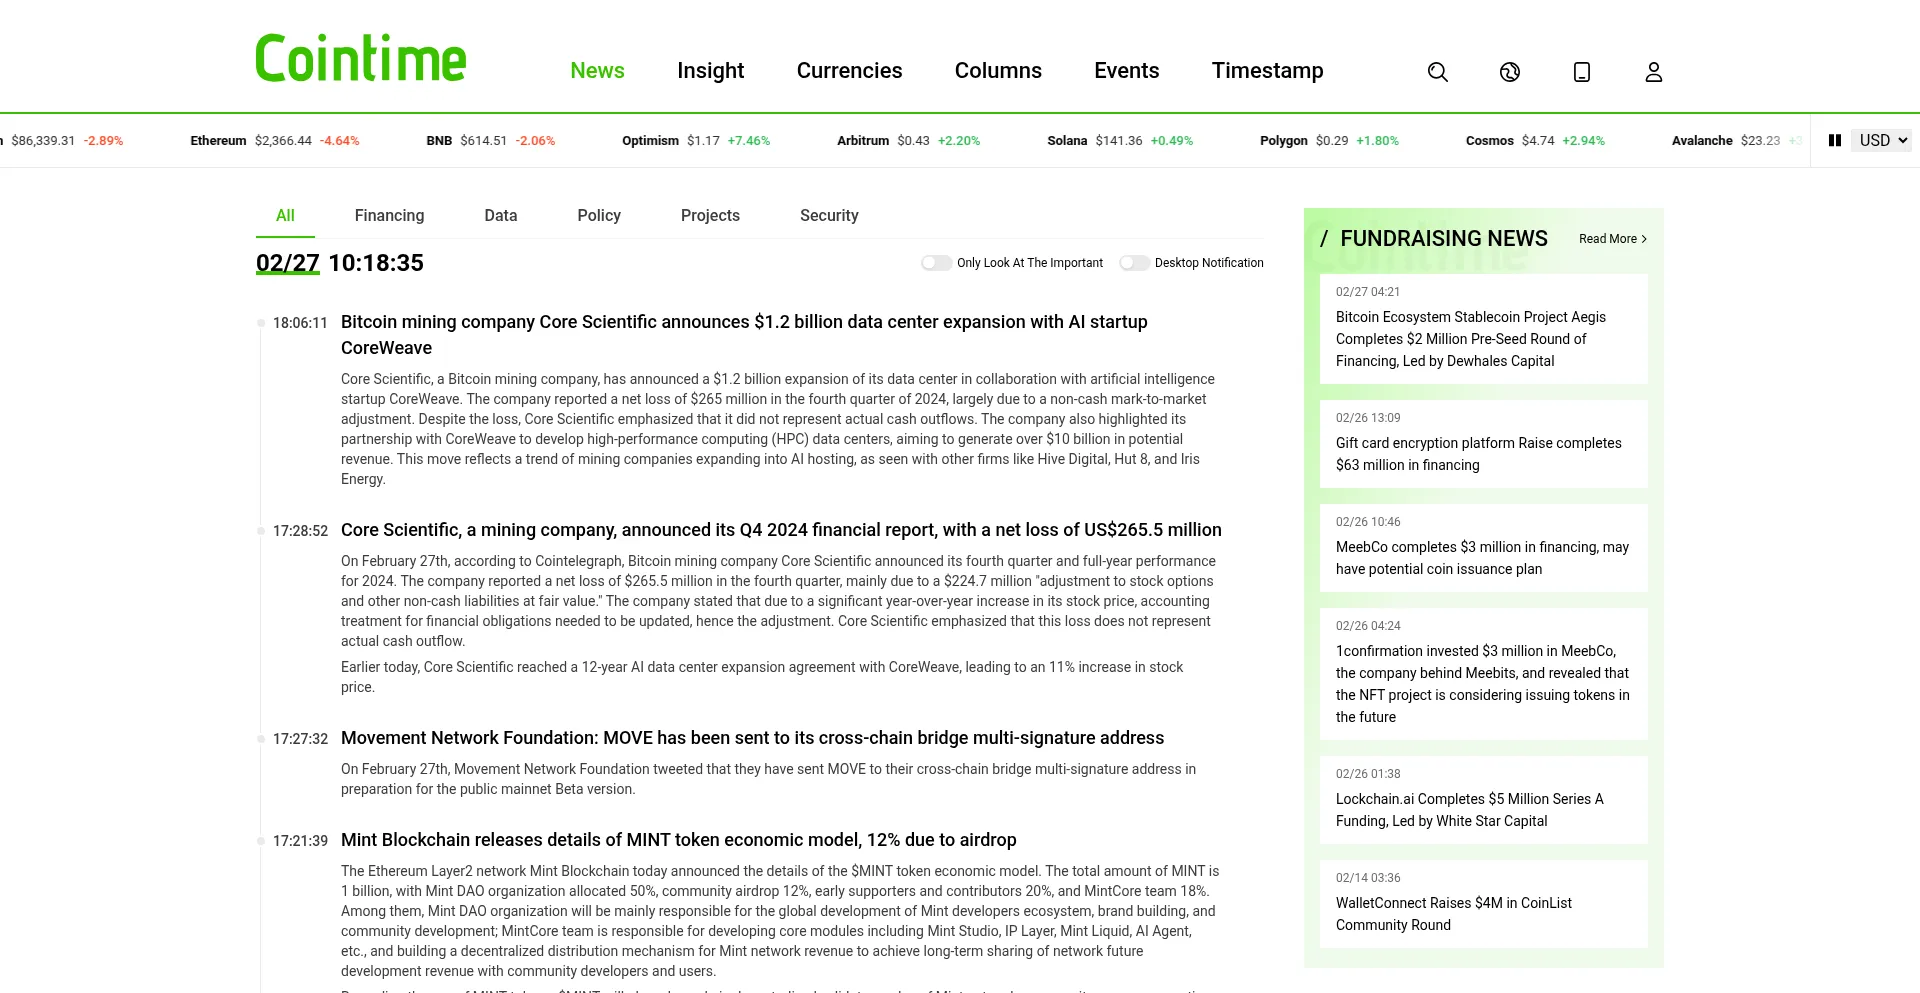This screenshot has height=993, width=1920.
Task: Open the News menu
Action: [x=597, y=71]
